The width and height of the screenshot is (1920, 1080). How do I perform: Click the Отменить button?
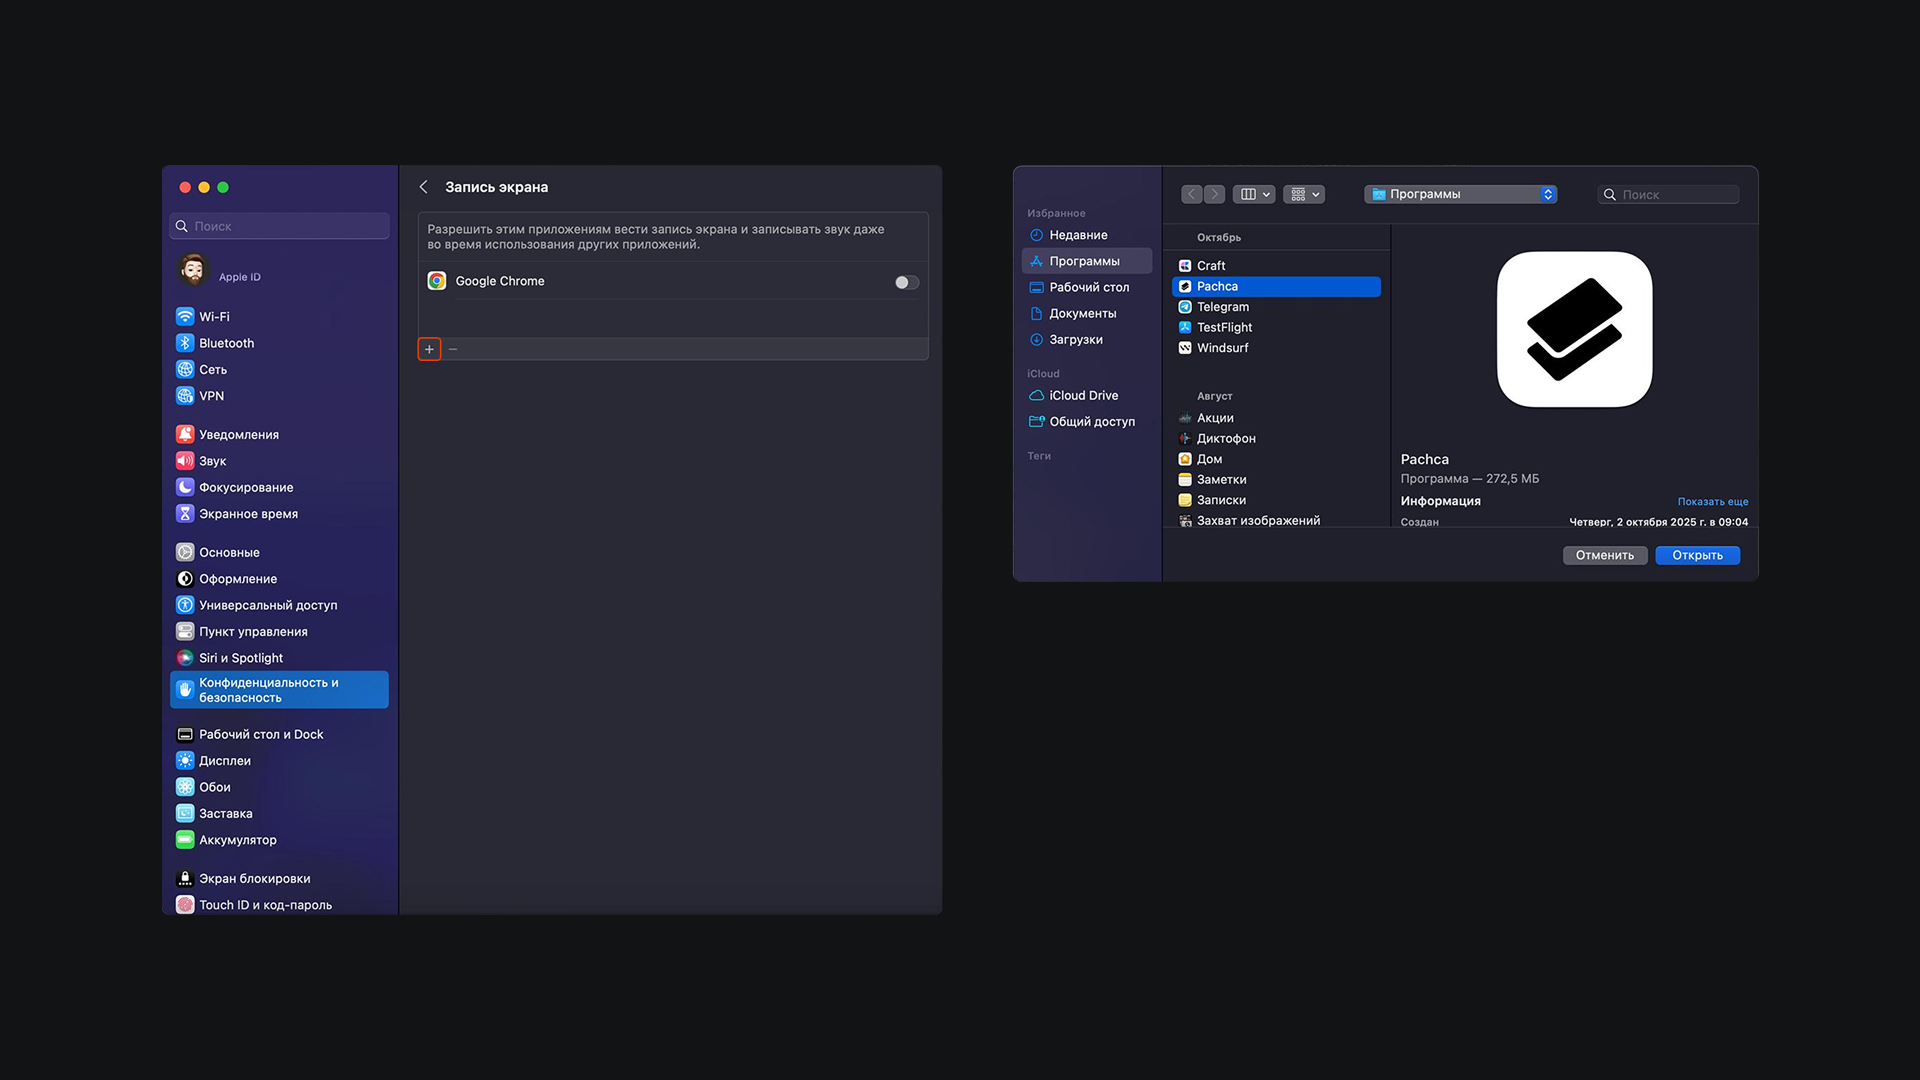coord(1604,555)
